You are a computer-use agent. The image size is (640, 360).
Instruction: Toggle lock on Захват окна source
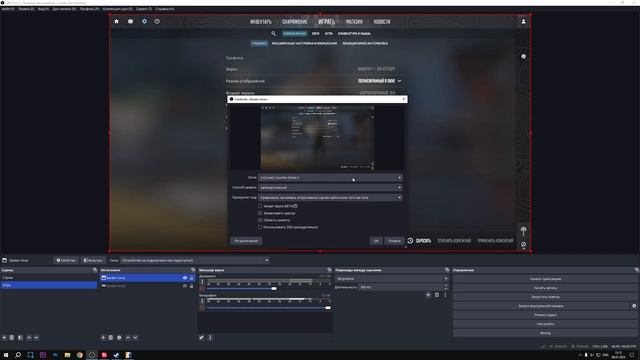(191, 278)
